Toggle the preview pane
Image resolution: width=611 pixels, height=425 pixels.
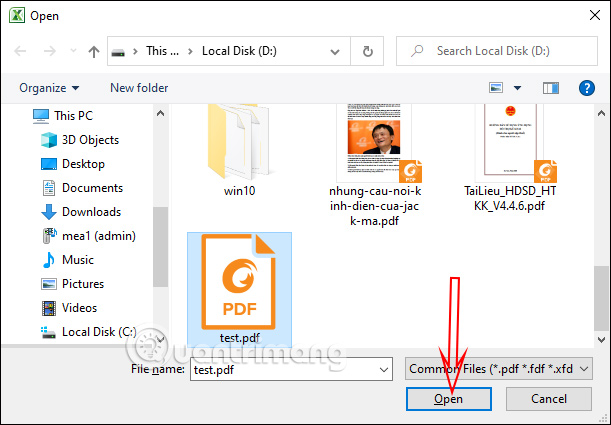551,88
